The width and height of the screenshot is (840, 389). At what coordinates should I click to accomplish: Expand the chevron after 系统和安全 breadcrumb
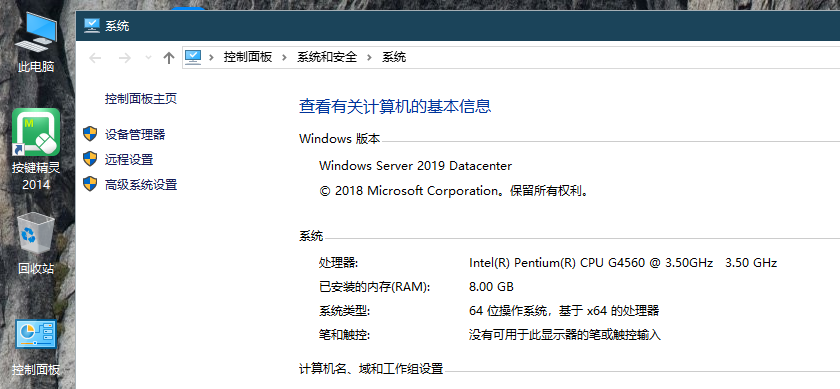369,57
